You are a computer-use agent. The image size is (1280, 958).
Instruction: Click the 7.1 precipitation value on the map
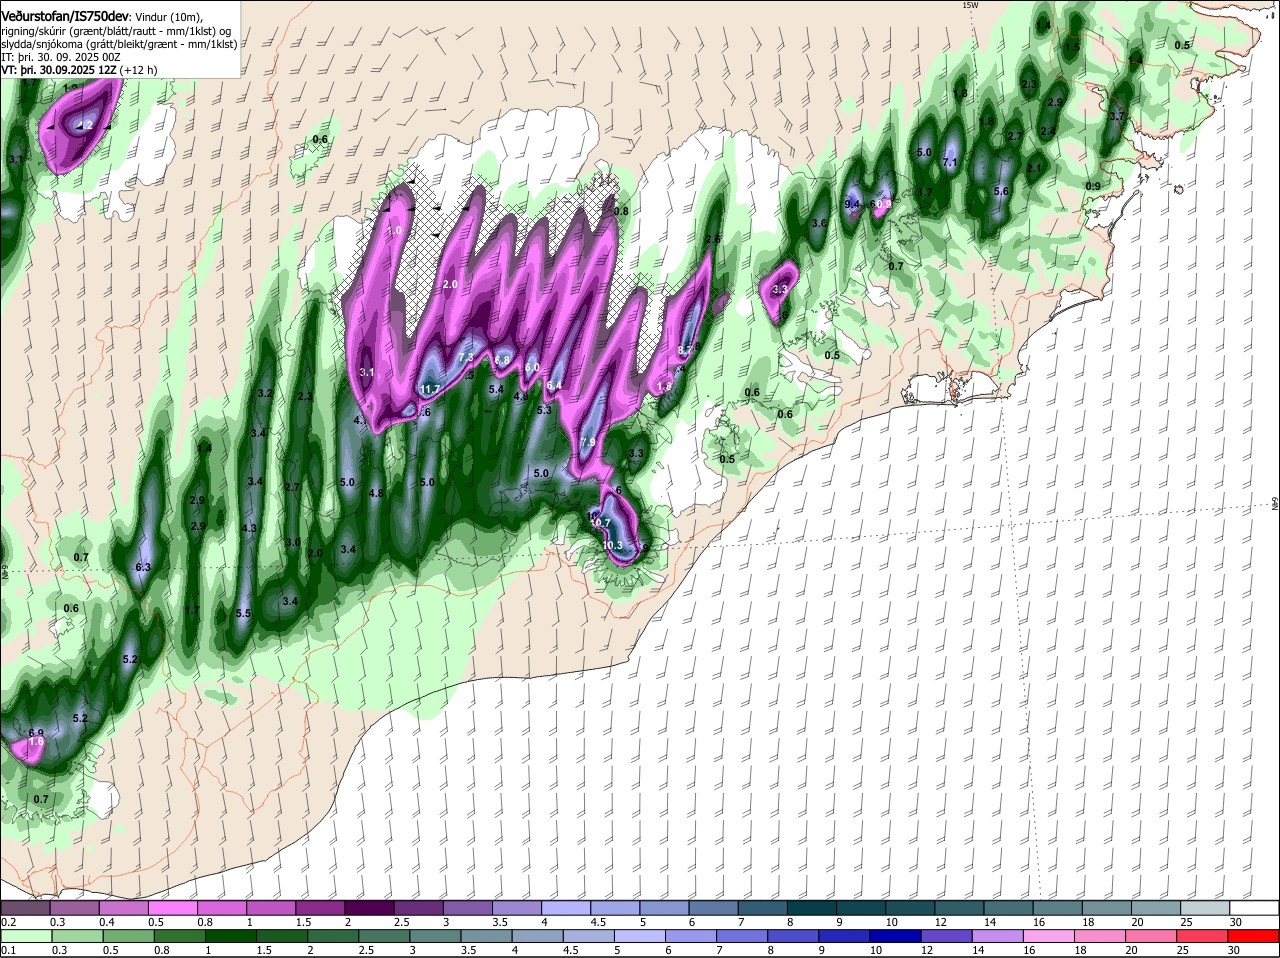pyautogui.click(x=951, y=162)
